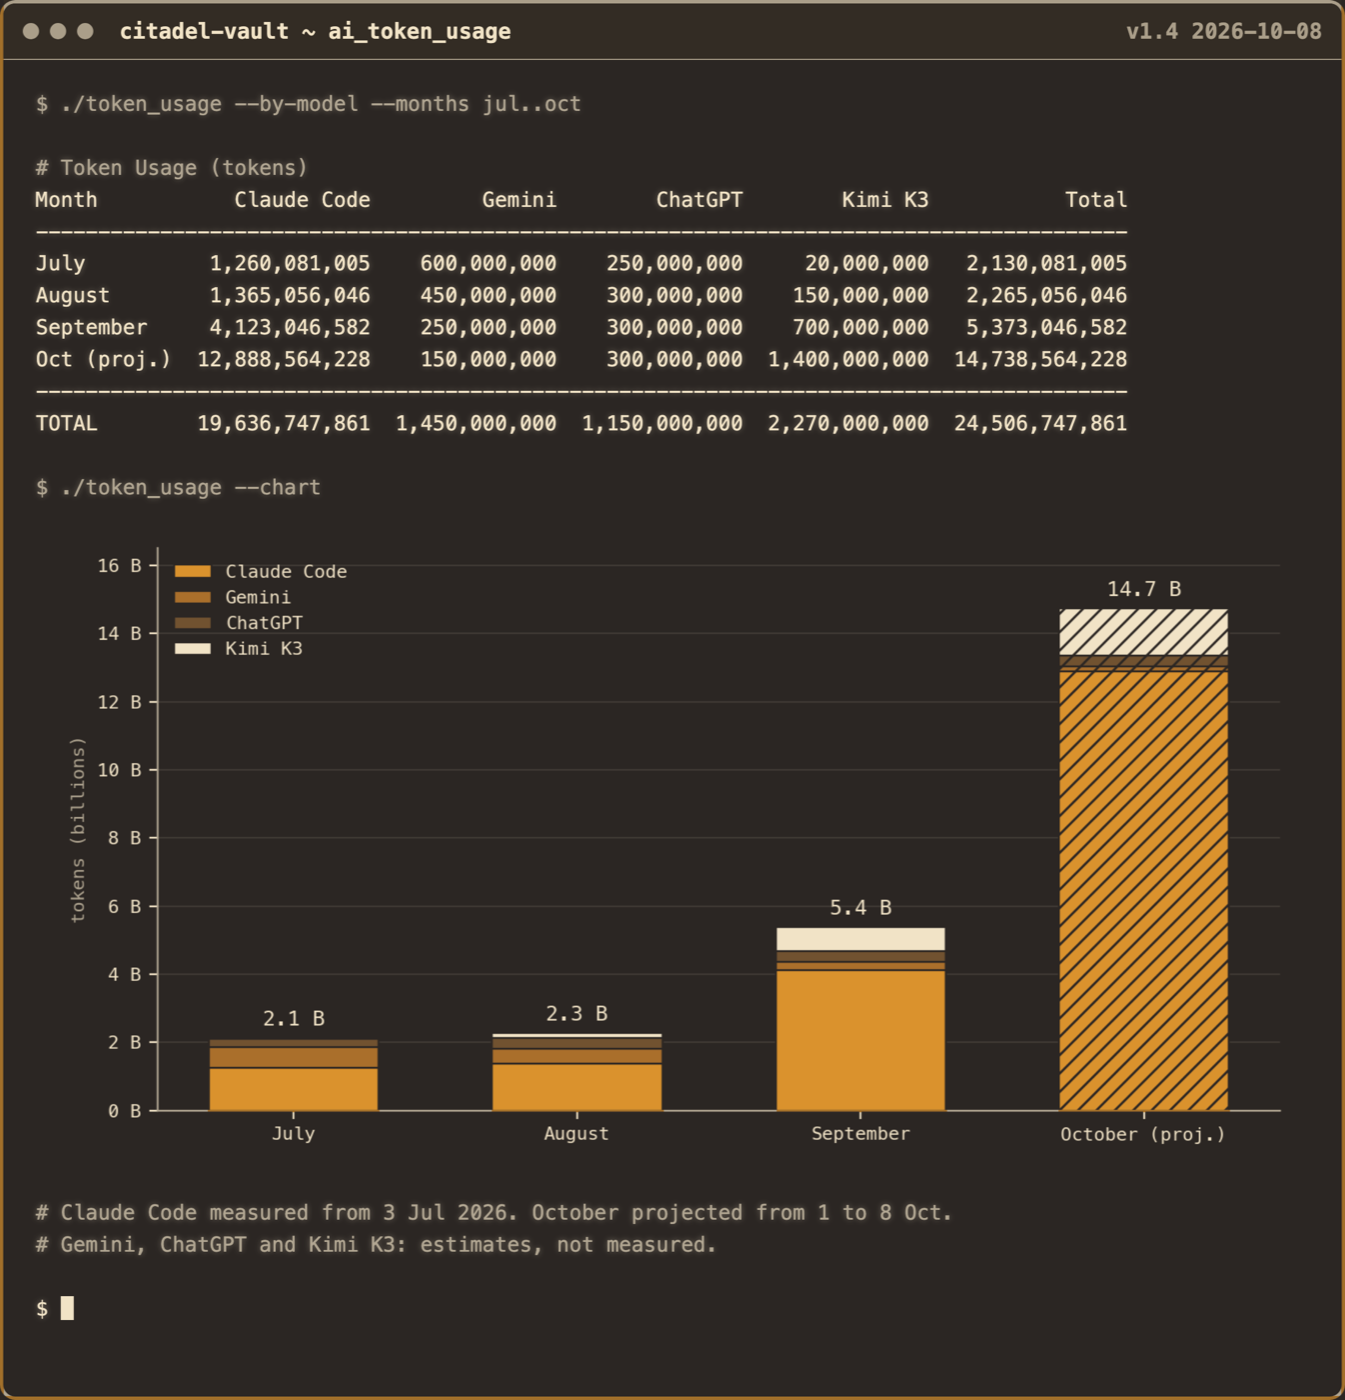Click value 1,260,081,005 in July row

coord(290,263)
